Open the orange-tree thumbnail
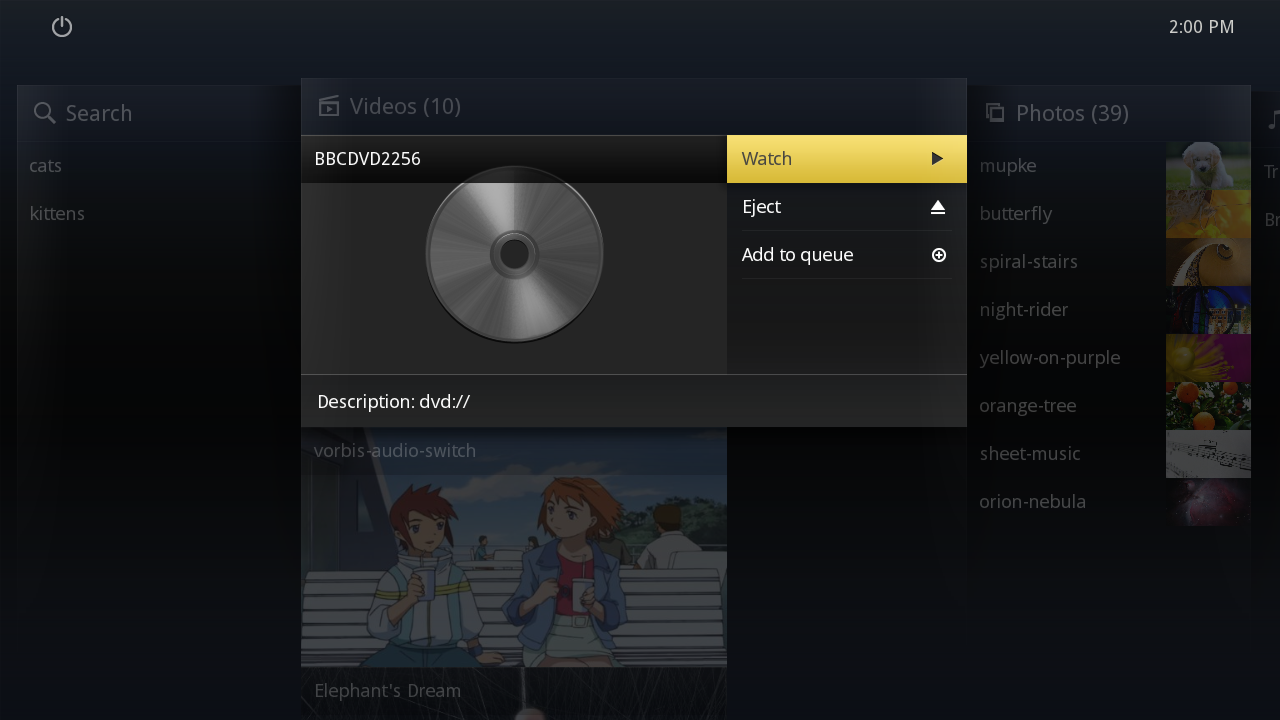The image size is (1280, 720). click(1208, 406)
